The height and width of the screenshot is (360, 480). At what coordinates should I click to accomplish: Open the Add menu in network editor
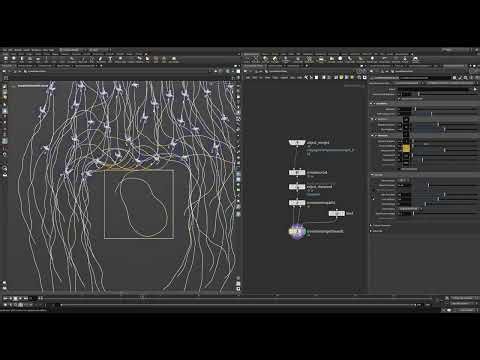pos(248,77)
